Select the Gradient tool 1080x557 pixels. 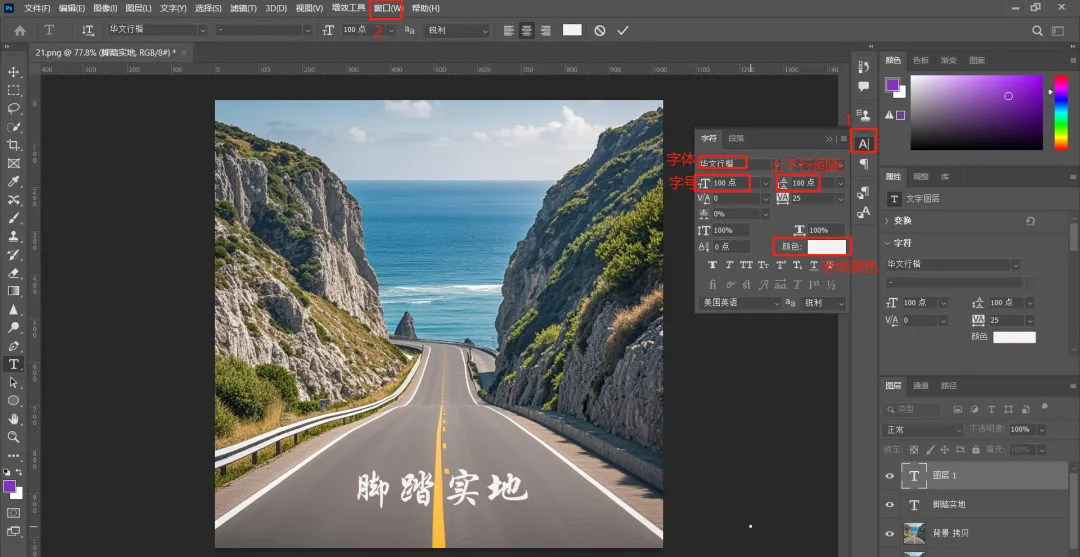pyautogui.click(x=13, y=291)
